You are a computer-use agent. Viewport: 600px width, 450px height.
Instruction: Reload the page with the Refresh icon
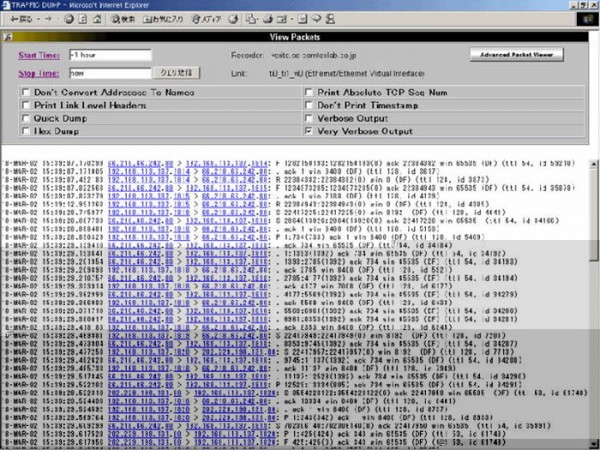[x=83, y=19]
